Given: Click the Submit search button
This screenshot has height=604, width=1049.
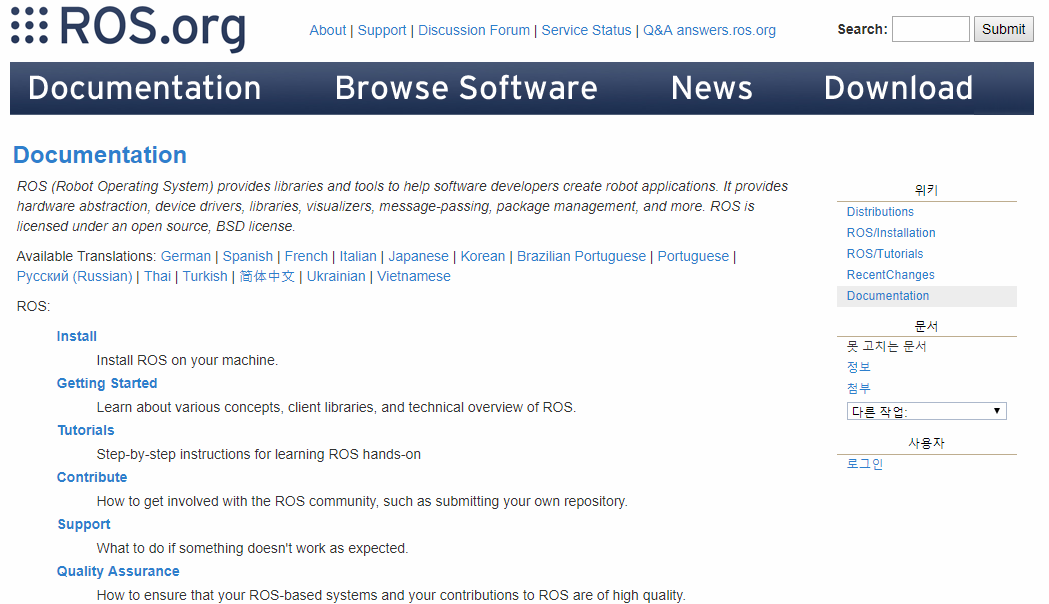Looking at the screenshot, I should tap(1003, 29).
